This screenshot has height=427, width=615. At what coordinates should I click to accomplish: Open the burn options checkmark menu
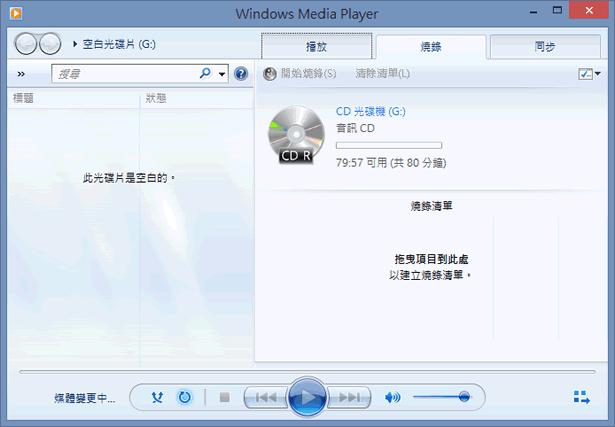click(x=589, y=74)
